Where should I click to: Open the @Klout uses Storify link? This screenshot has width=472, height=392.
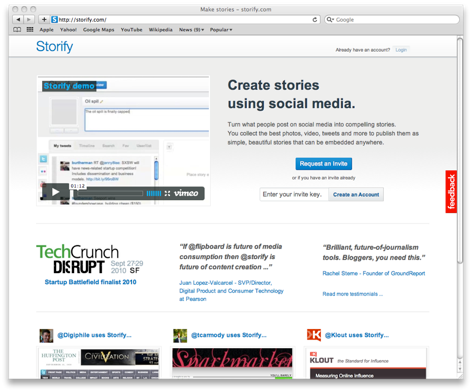(x=357, y=335)
